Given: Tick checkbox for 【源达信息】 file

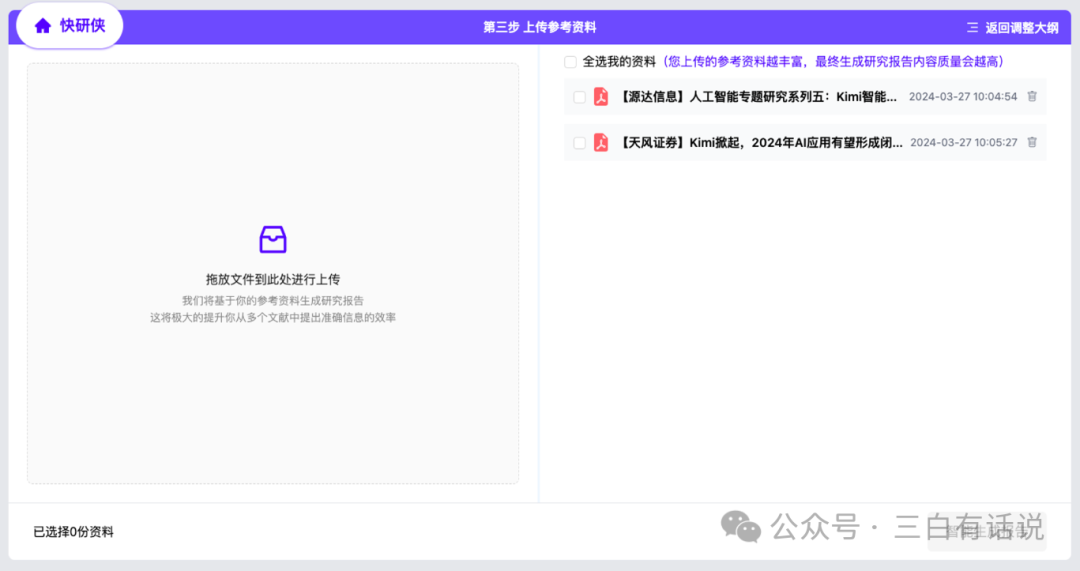Looking at the screenshot, I should [x=579, y=97].
